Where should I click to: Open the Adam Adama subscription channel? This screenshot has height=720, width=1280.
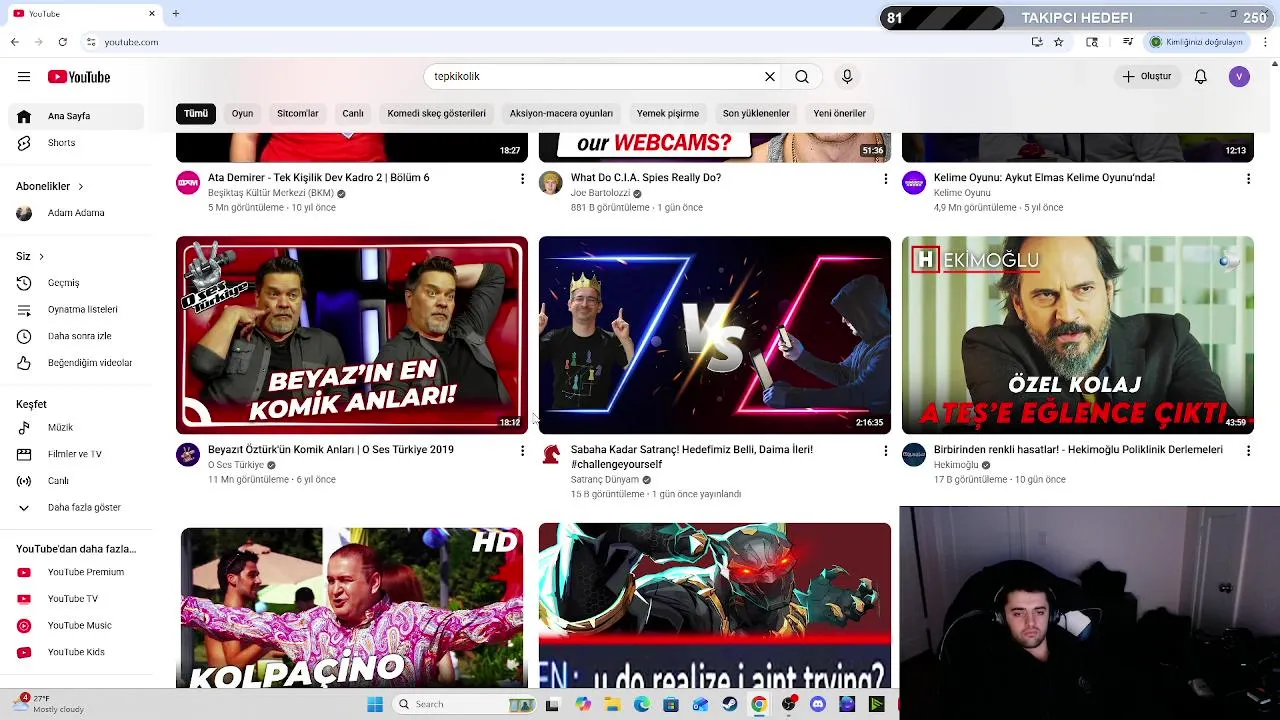point(78,213)
